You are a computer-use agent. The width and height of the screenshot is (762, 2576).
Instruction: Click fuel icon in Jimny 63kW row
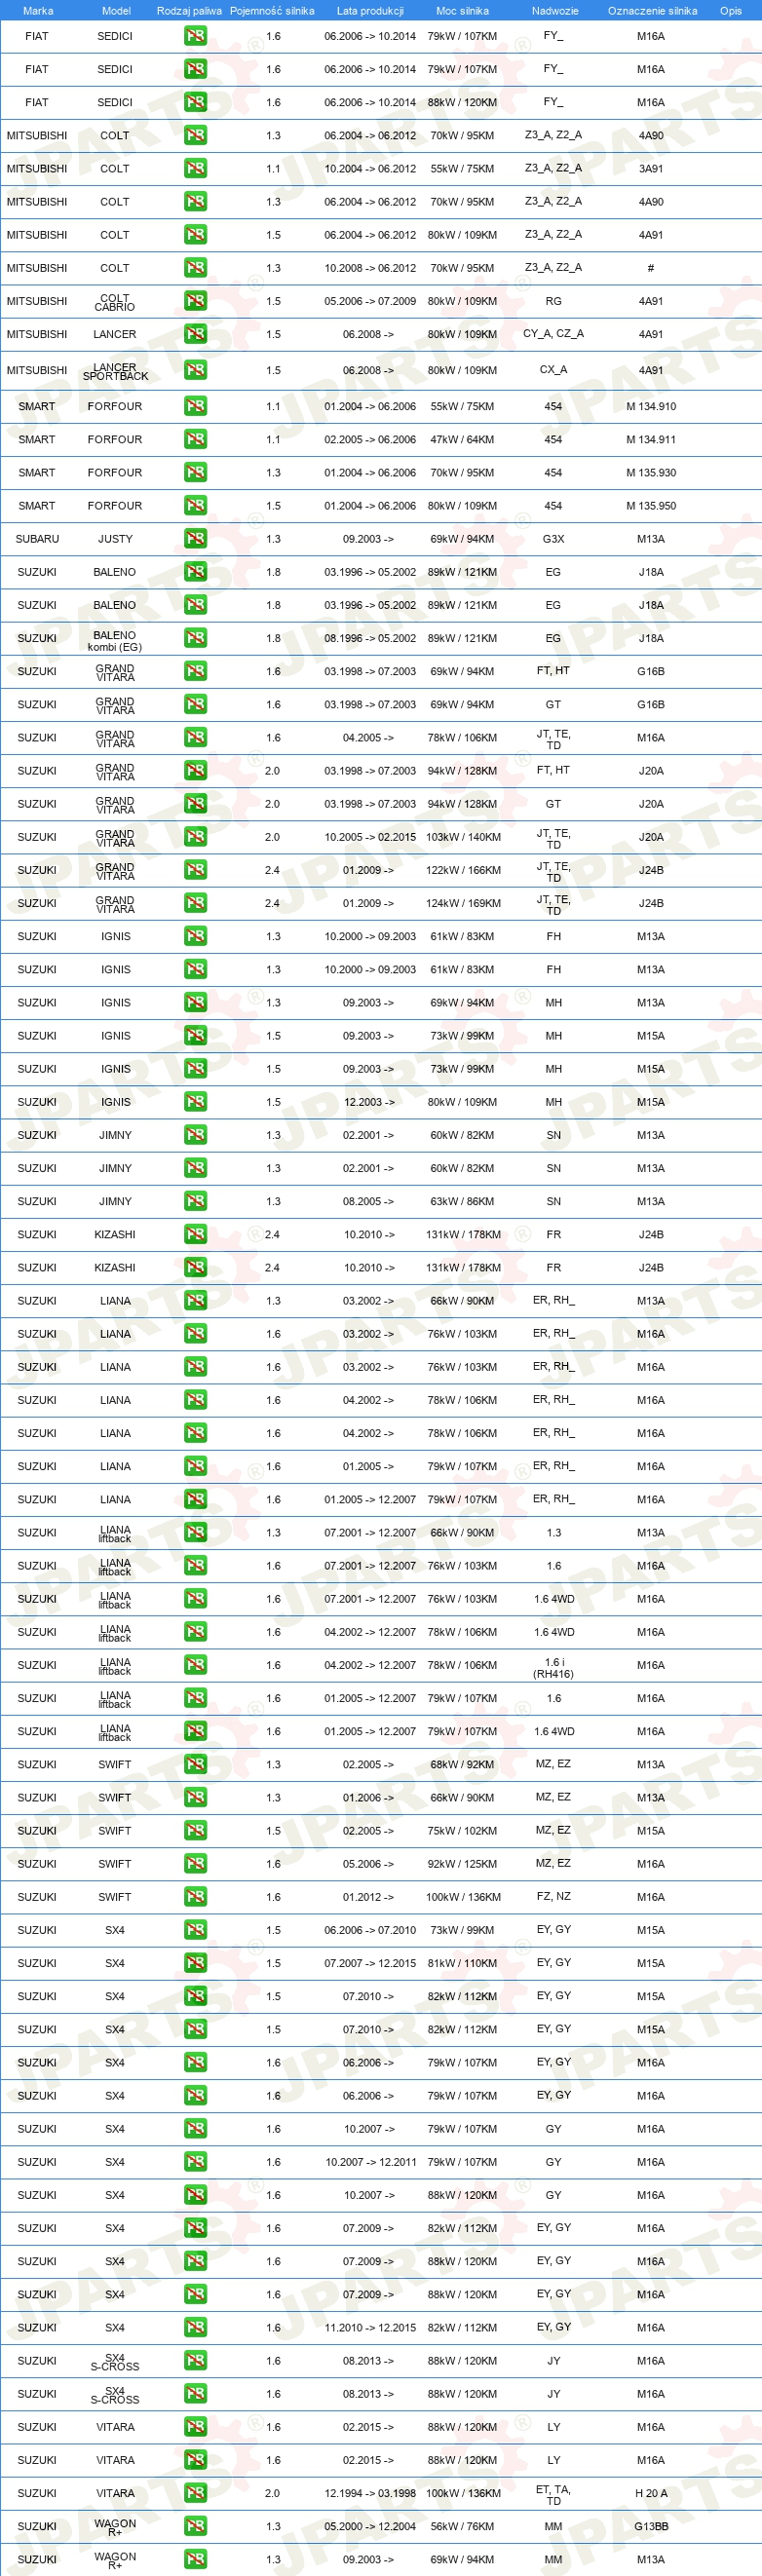195,1201
